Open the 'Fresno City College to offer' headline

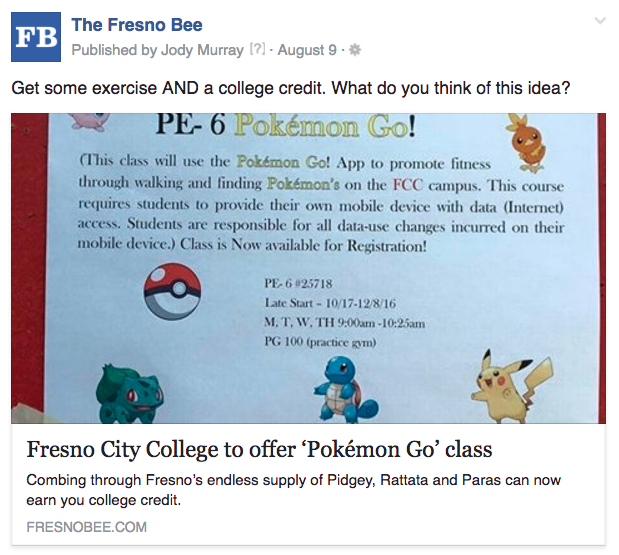259,447
